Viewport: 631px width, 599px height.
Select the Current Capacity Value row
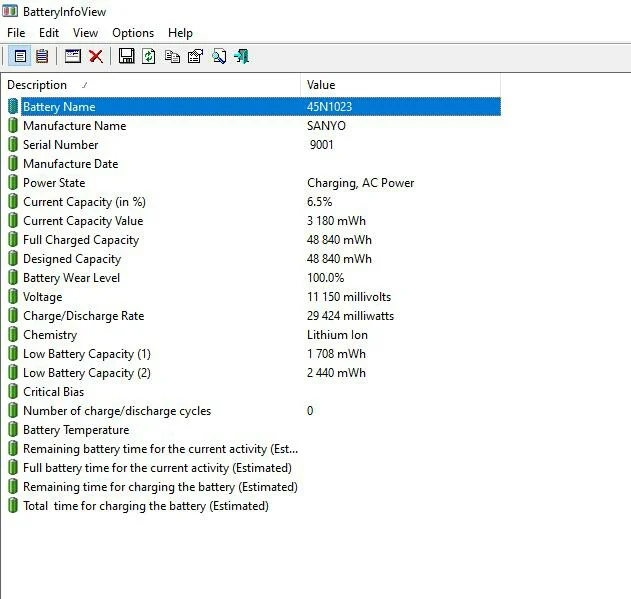(254, 221)
